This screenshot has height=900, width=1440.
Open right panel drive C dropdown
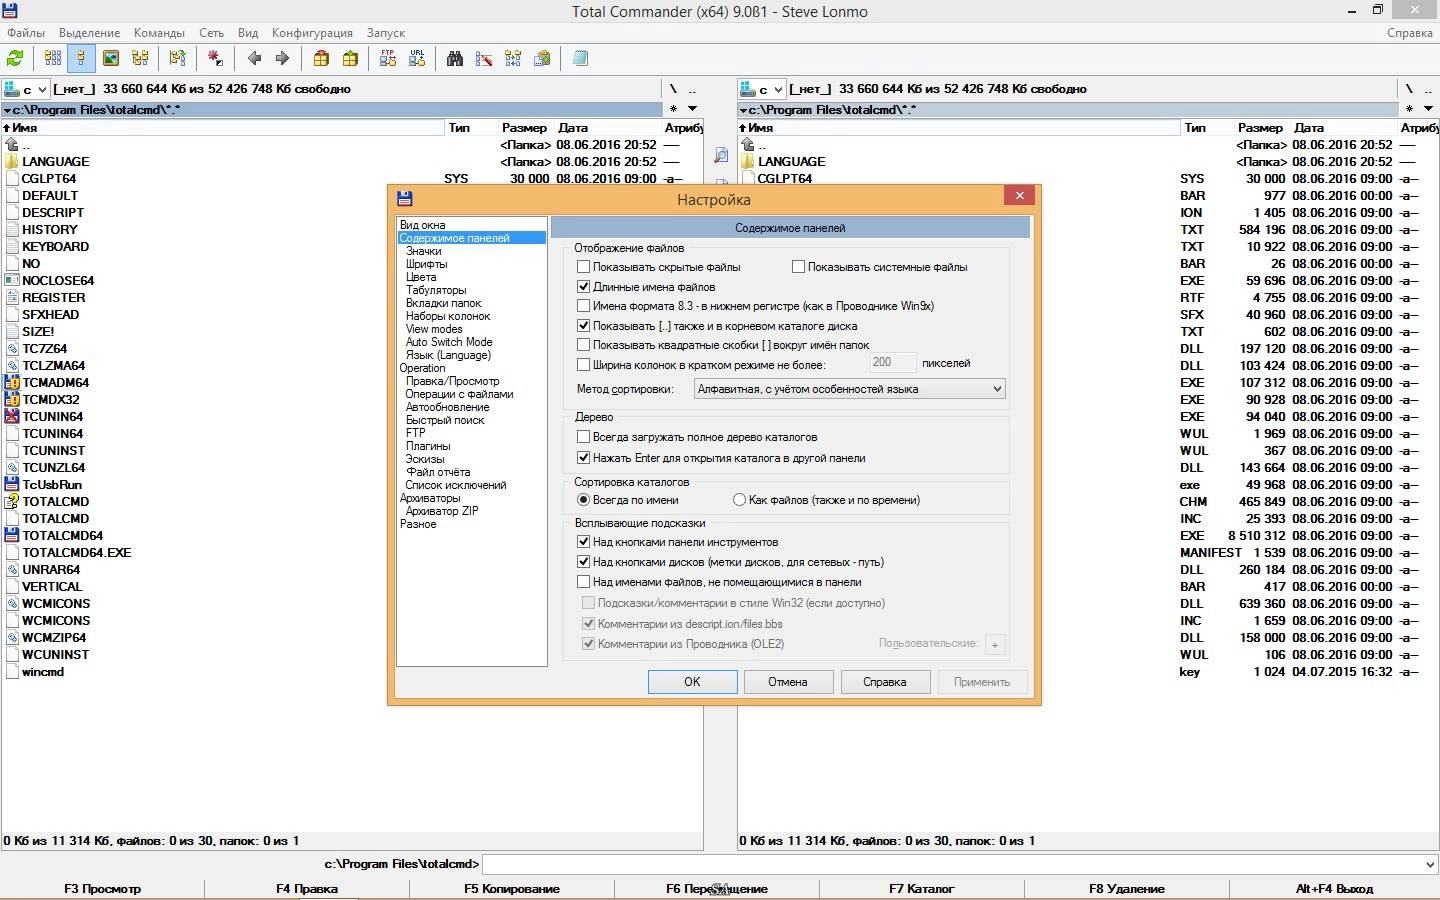(x=763, y=89)
